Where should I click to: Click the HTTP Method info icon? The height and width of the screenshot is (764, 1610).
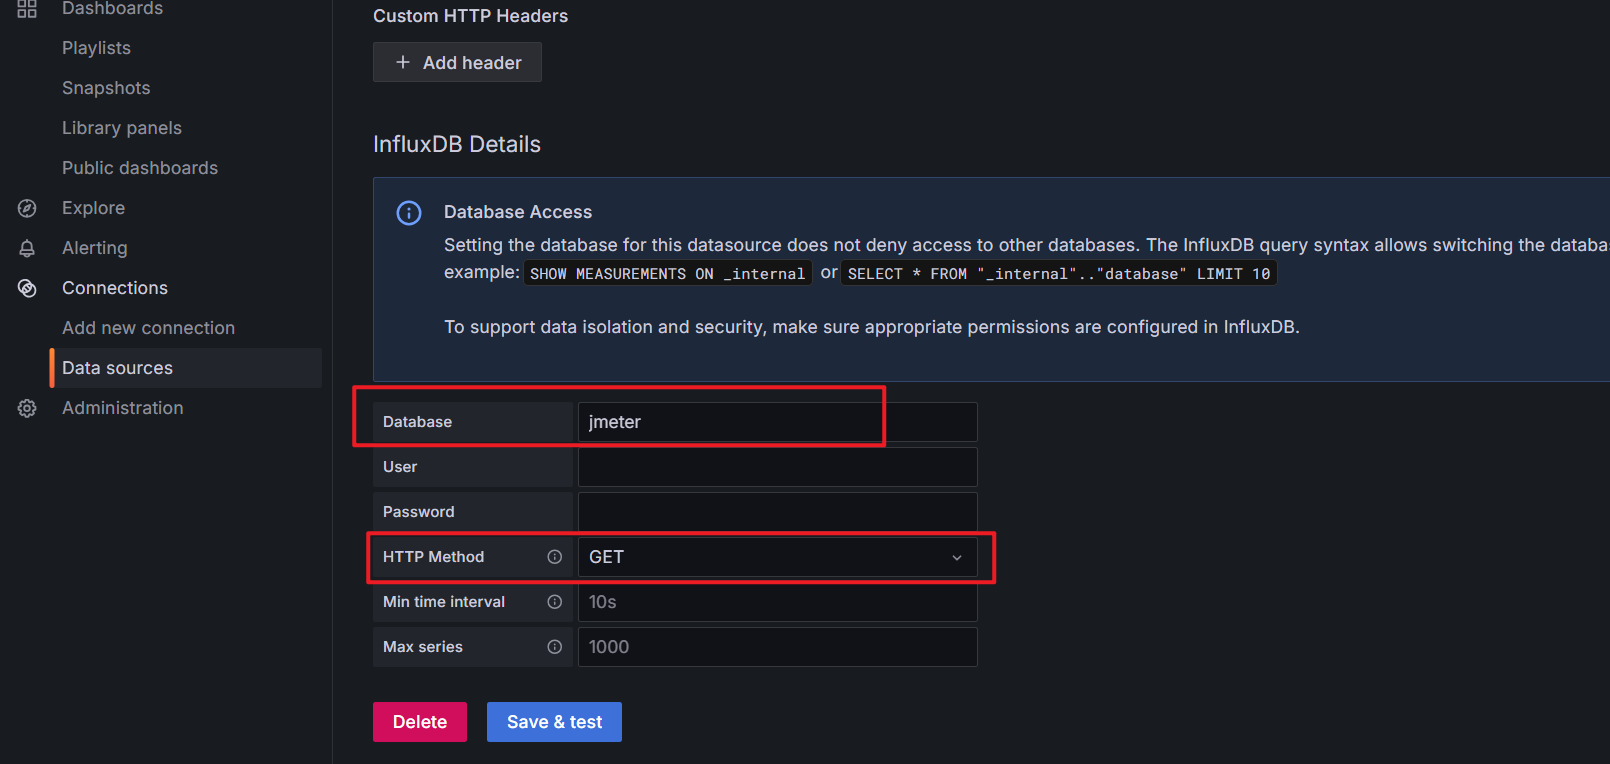click(x=554, y=557)
